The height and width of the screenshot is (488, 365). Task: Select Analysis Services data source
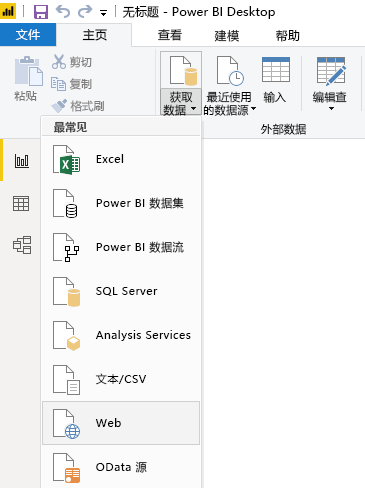(121, 335)
